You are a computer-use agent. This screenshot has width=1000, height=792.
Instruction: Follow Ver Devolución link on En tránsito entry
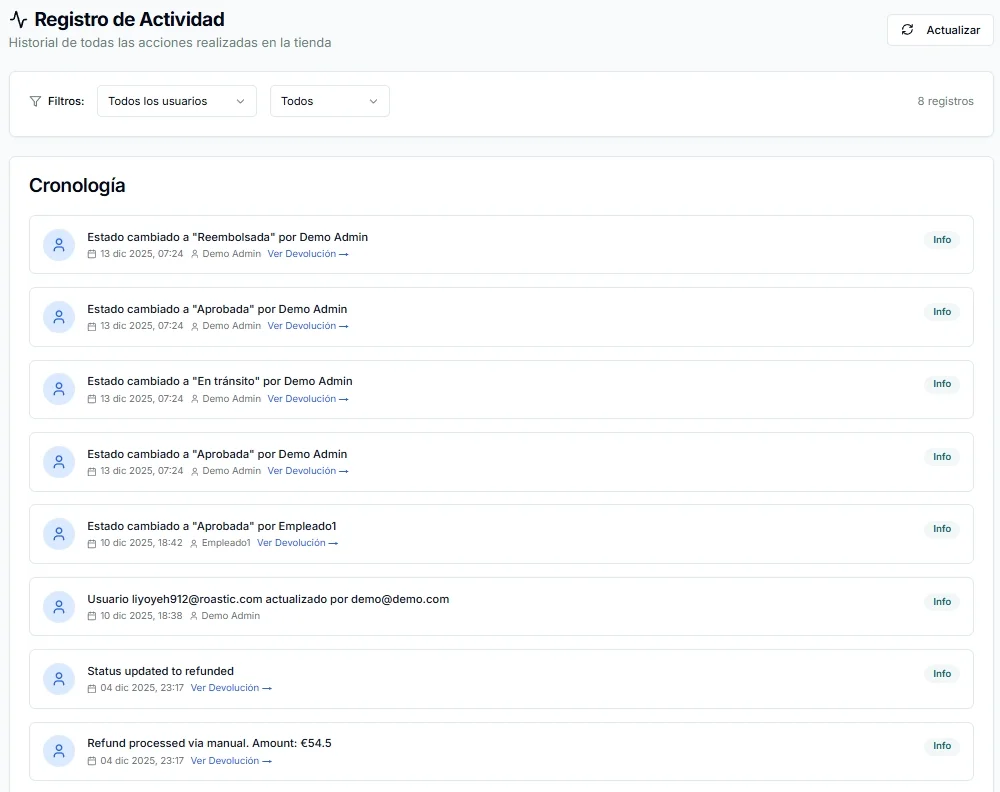point(307,399)
